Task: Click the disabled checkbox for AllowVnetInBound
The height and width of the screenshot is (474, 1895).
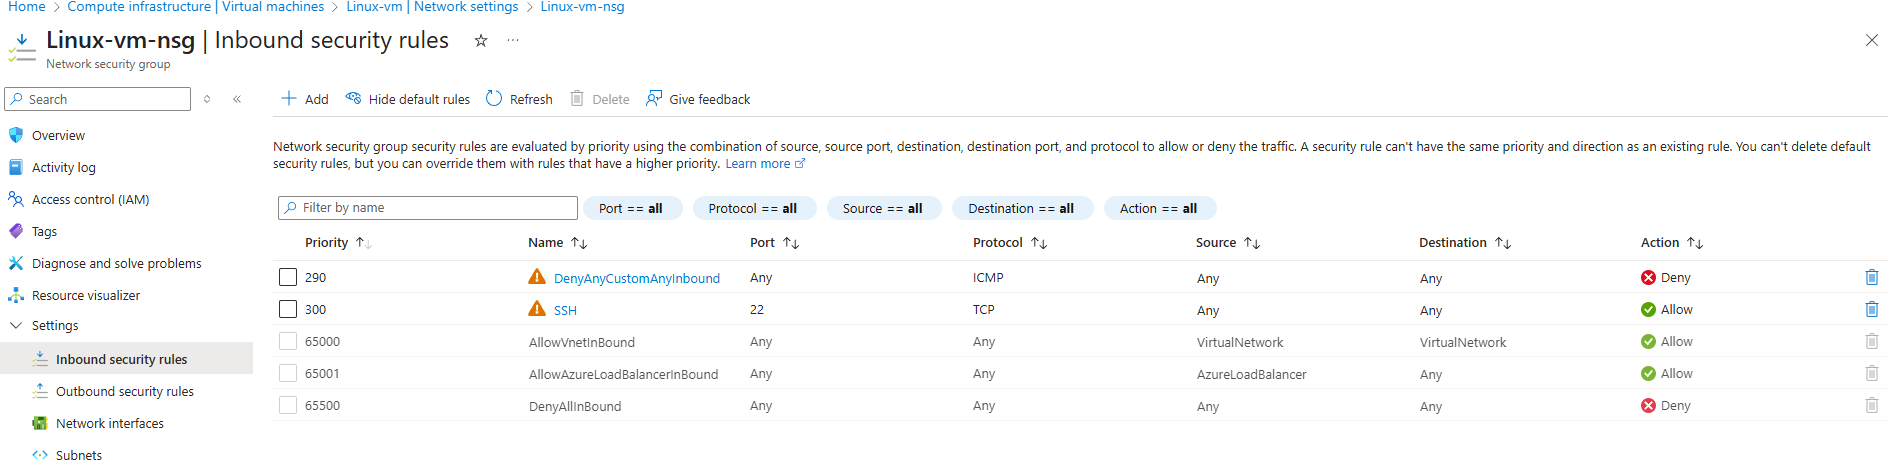Action: click(x=288, y=341)
